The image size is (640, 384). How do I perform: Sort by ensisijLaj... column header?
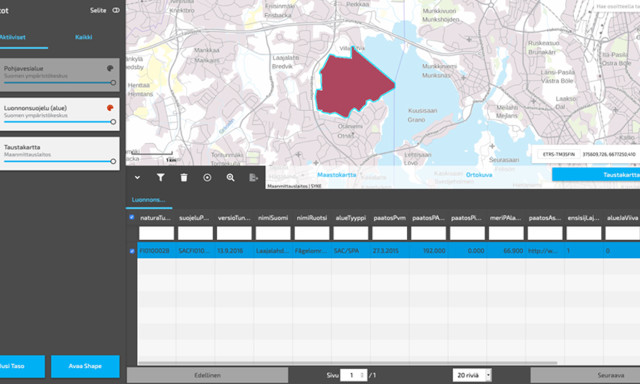point(583,218)
